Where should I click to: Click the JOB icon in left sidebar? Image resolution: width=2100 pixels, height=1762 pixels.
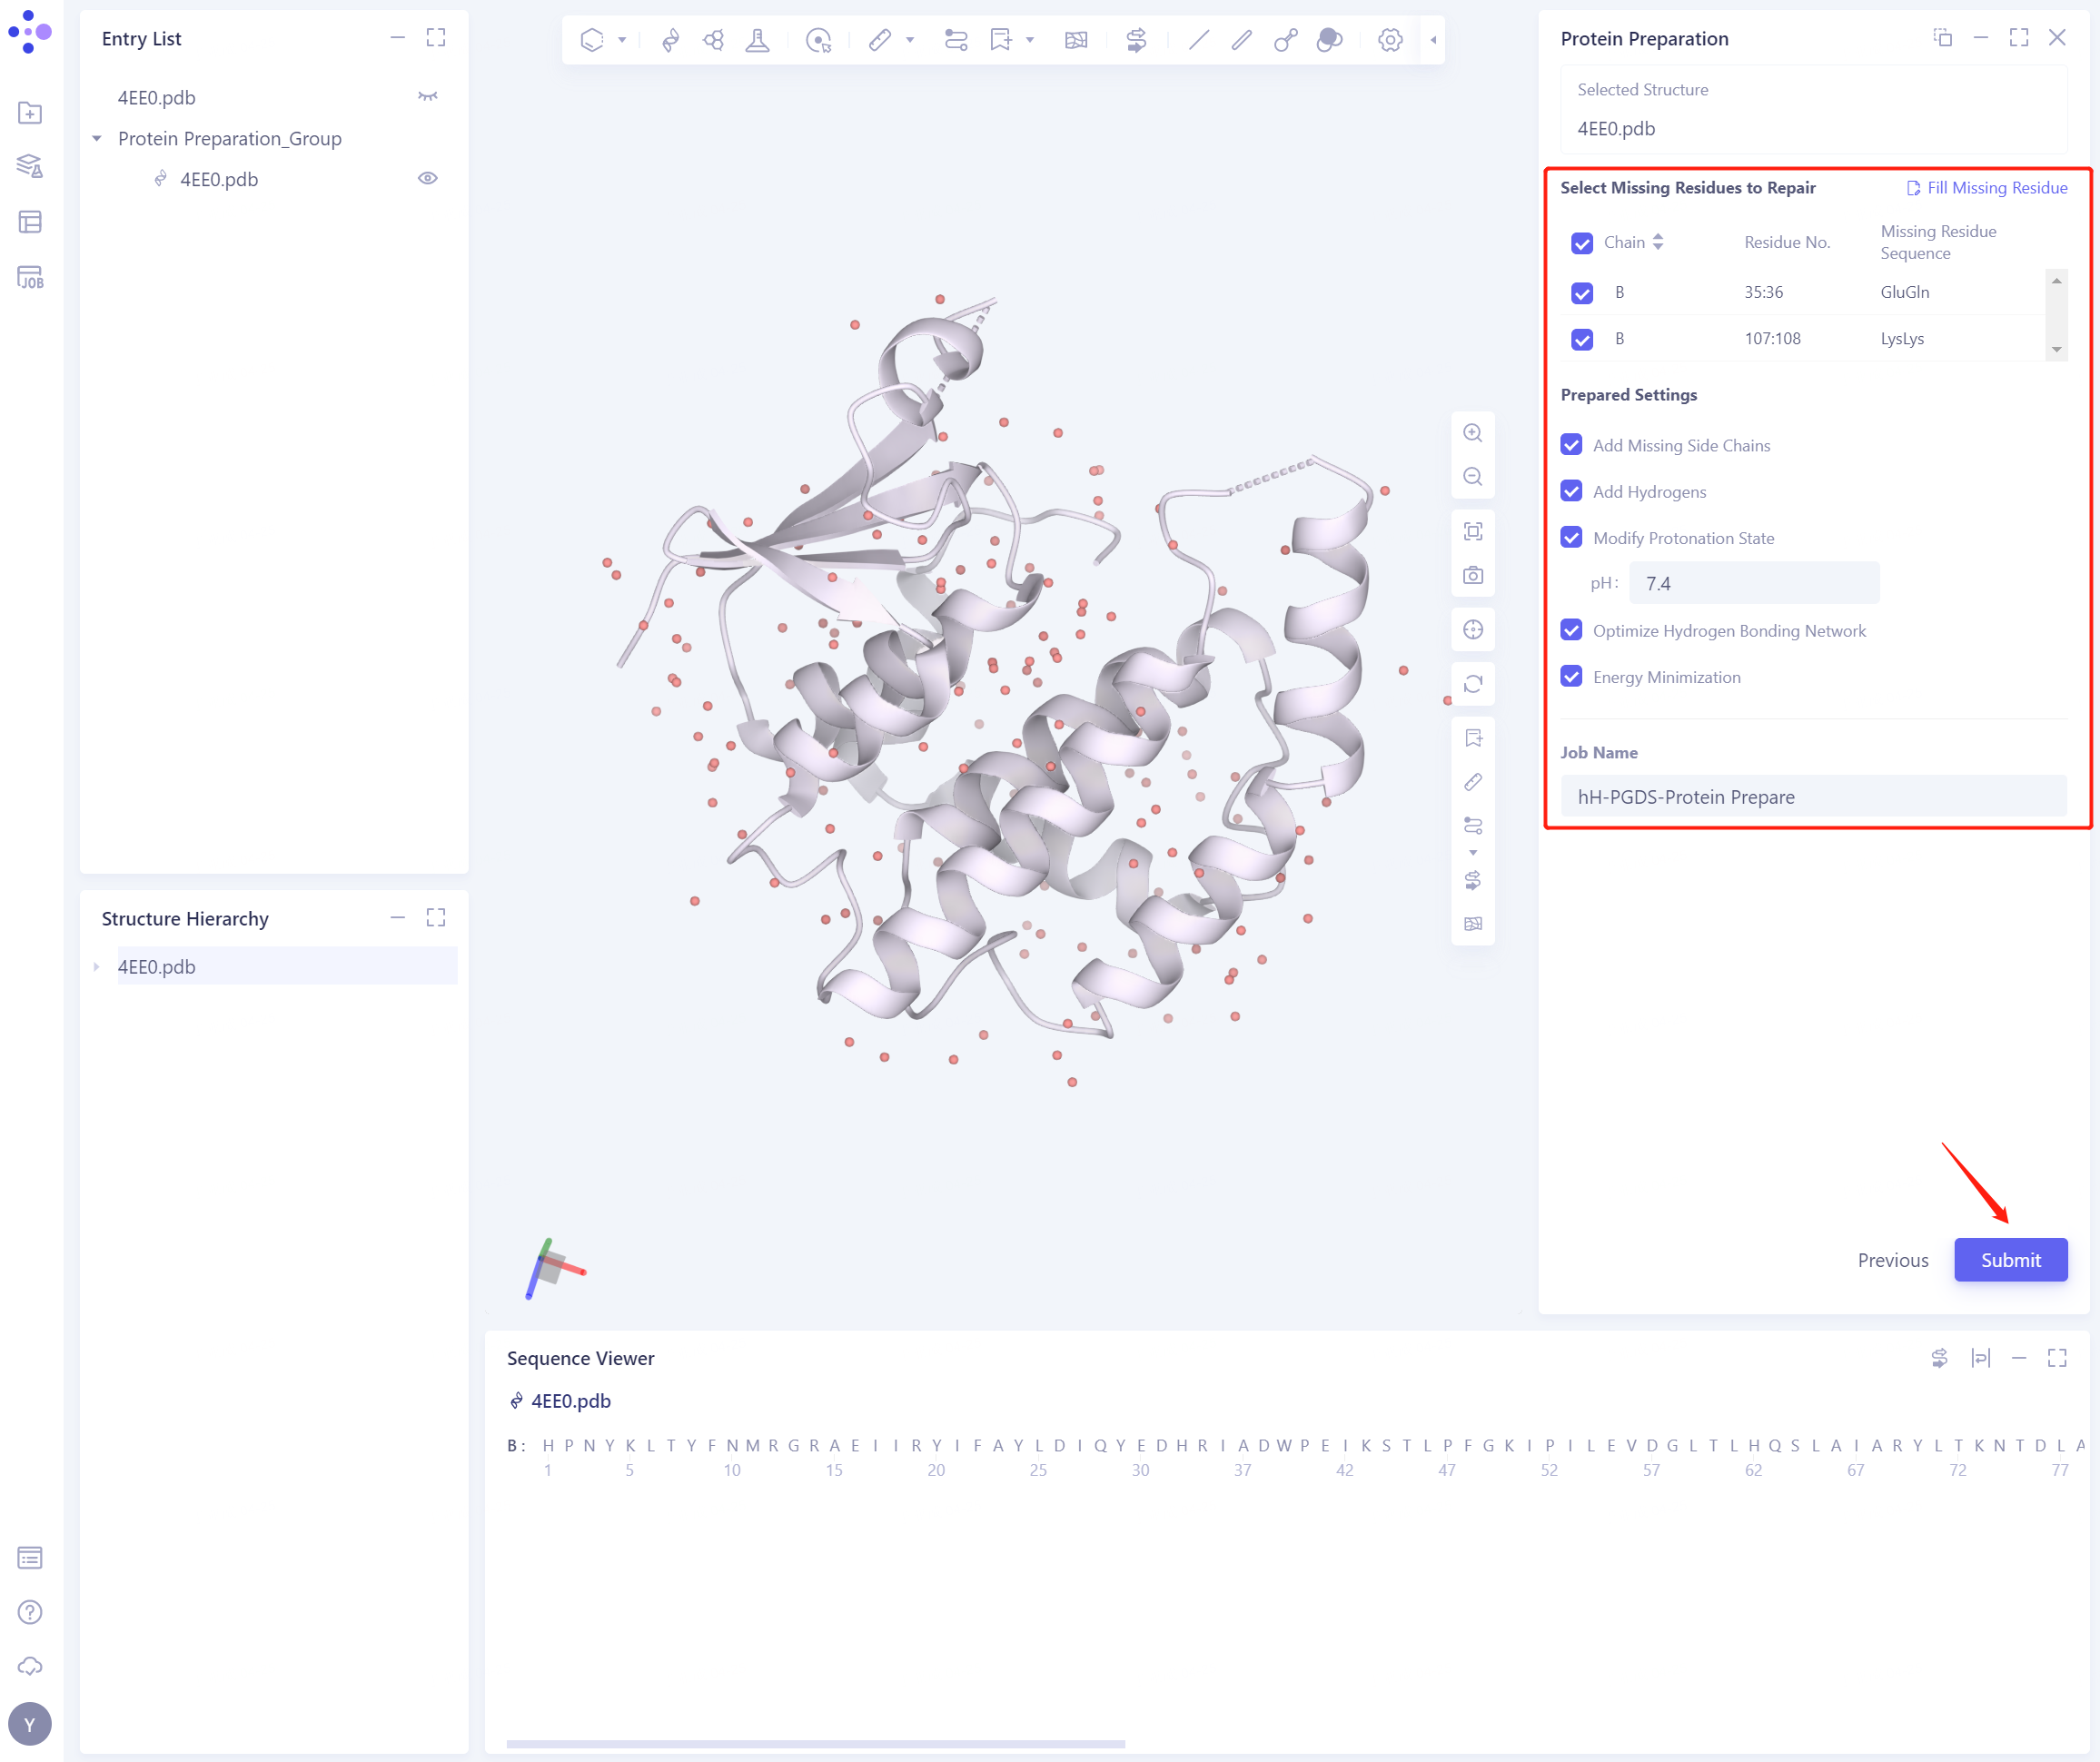click(x=30, y=277)
